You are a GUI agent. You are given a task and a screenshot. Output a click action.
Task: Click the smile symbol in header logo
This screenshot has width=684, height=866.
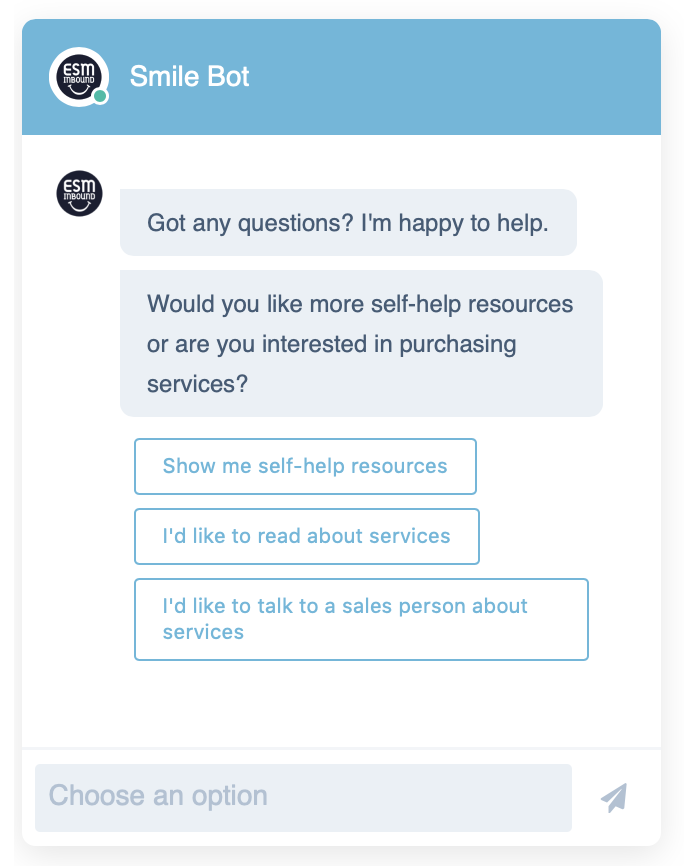click(x=79, y=89)
